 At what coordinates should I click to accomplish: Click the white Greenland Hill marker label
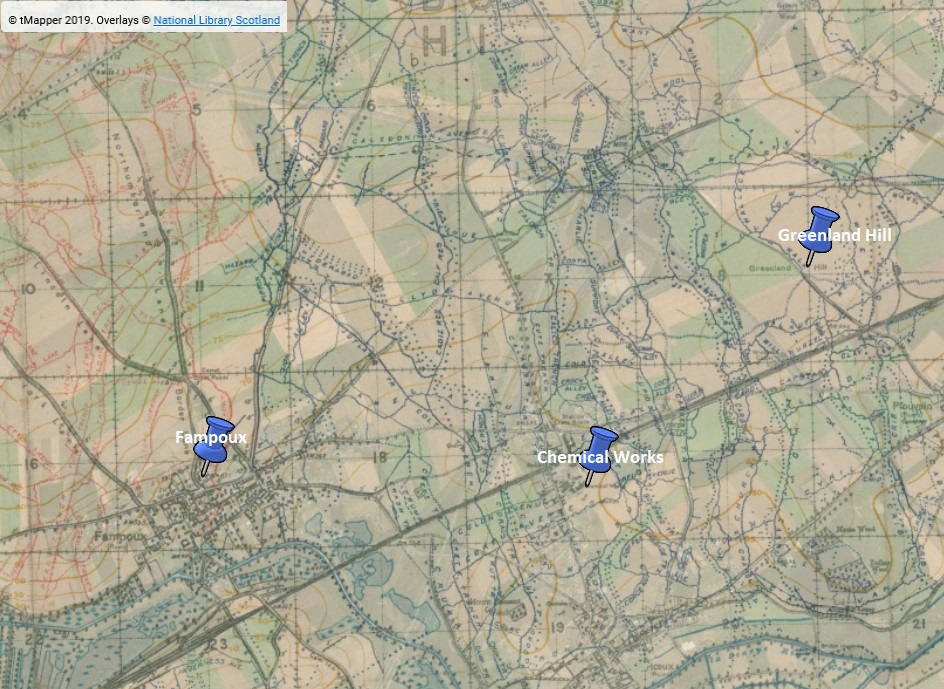833,236
